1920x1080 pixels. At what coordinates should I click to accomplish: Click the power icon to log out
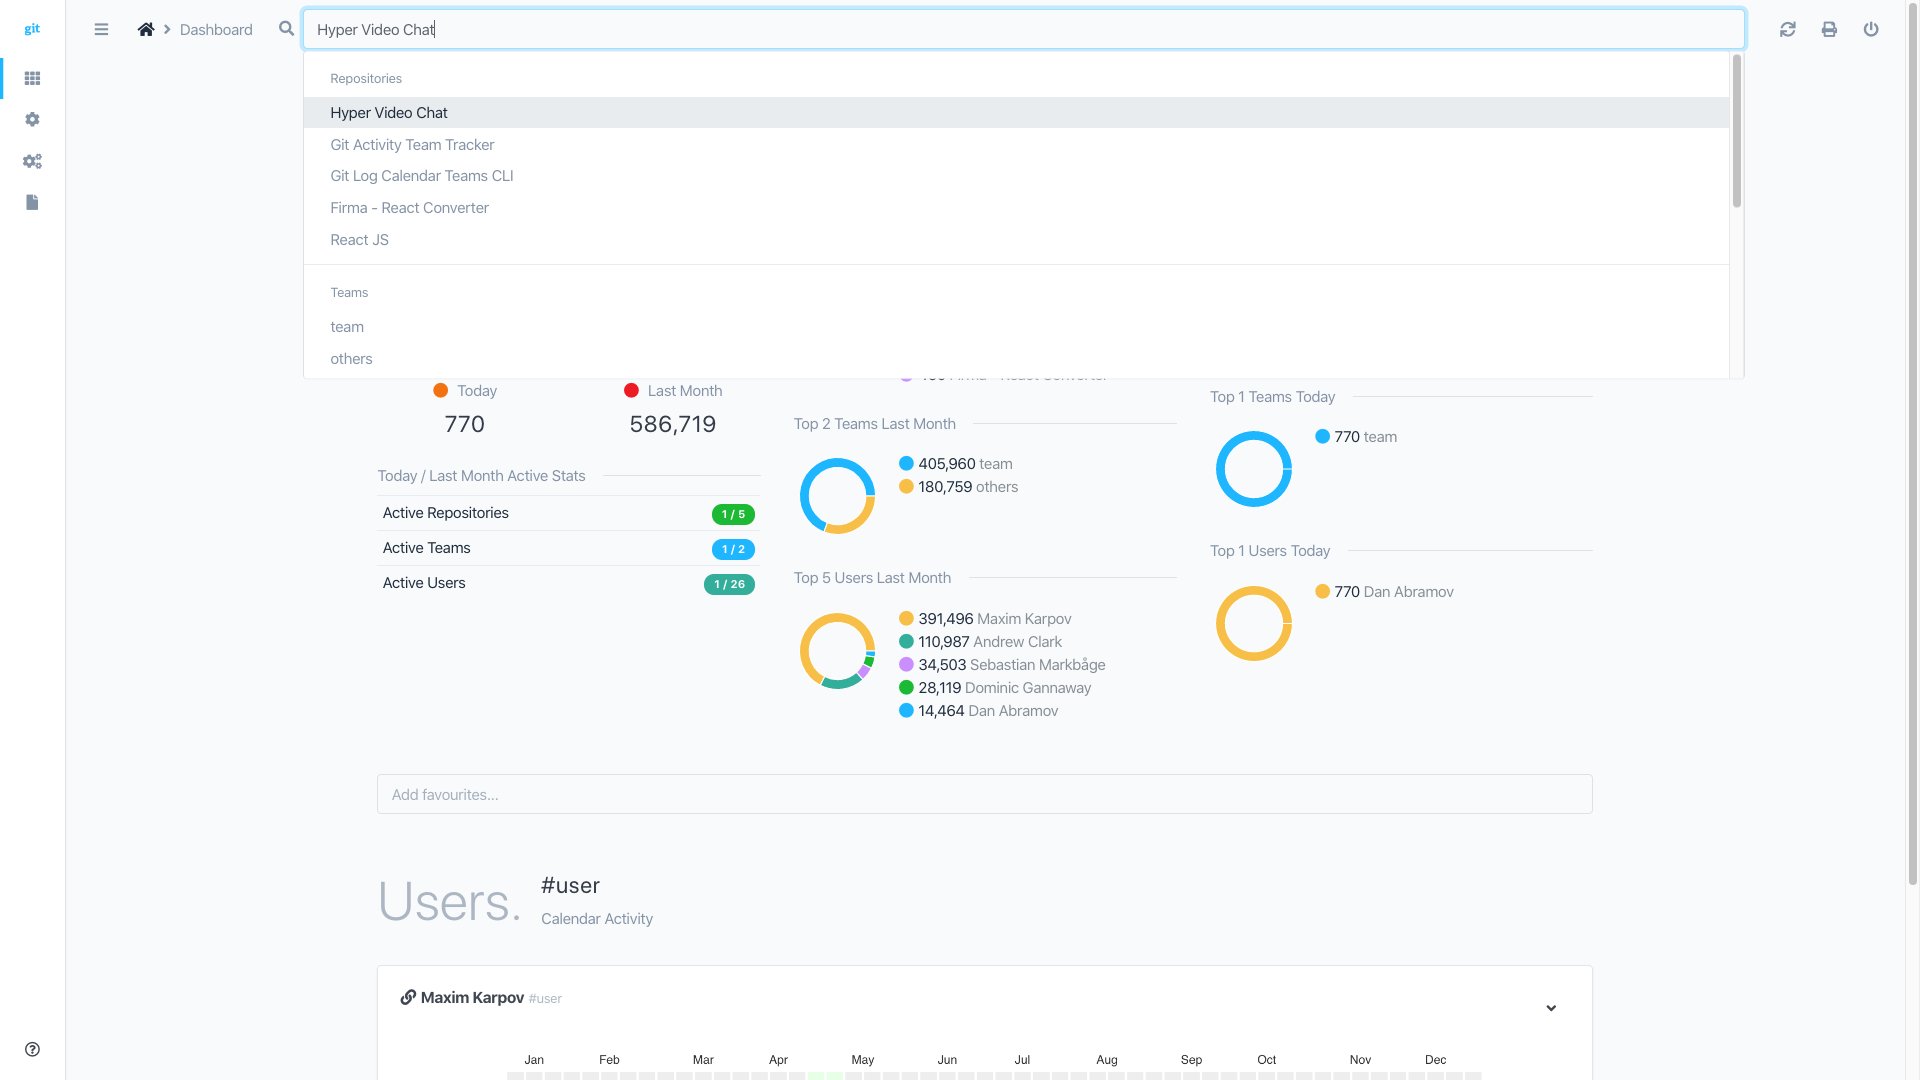pyautogui.click(x=1871, y=29)
